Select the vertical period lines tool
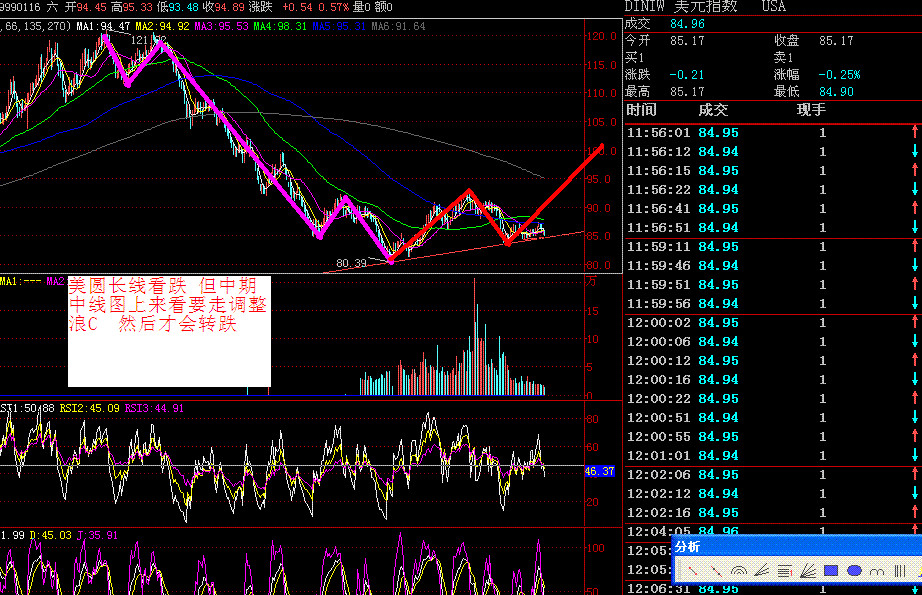Viewport: 922px width, 595px height. pos(902,570)
